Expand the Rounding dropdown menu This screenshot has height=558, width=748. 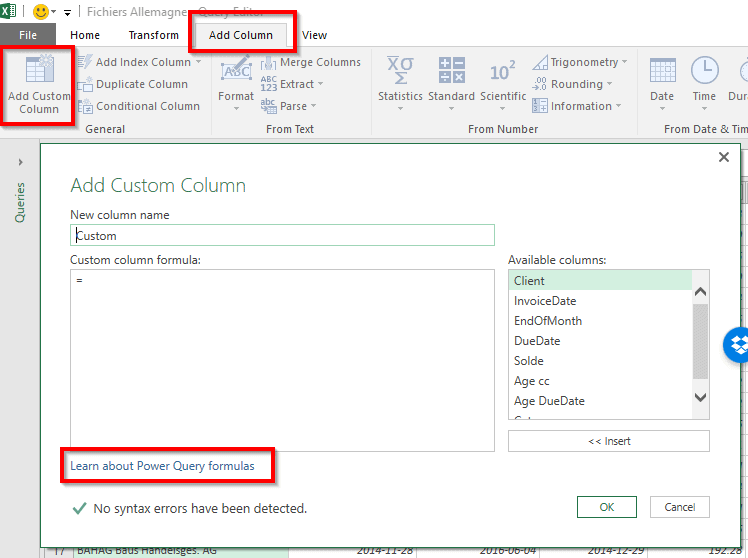click(610, 84)
